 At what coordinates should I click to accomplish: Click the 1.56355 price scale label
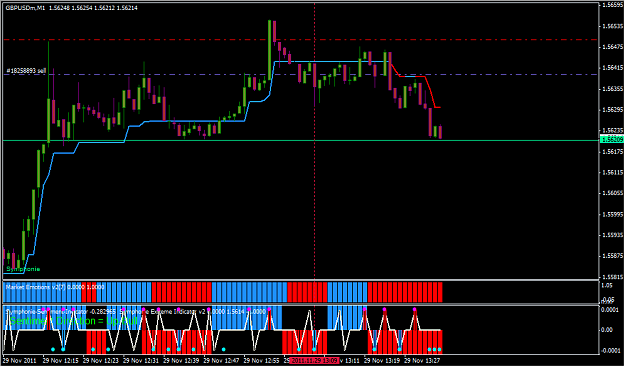613,88
